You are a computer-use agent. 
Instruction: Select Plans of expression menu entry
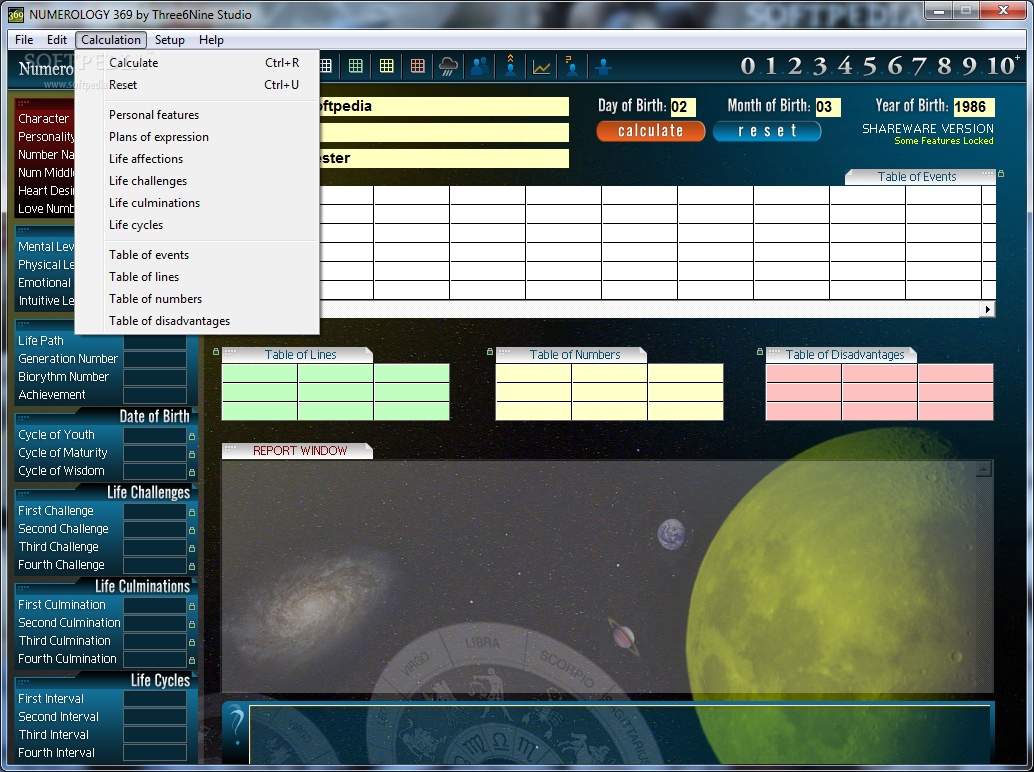(x=197, y=136)
